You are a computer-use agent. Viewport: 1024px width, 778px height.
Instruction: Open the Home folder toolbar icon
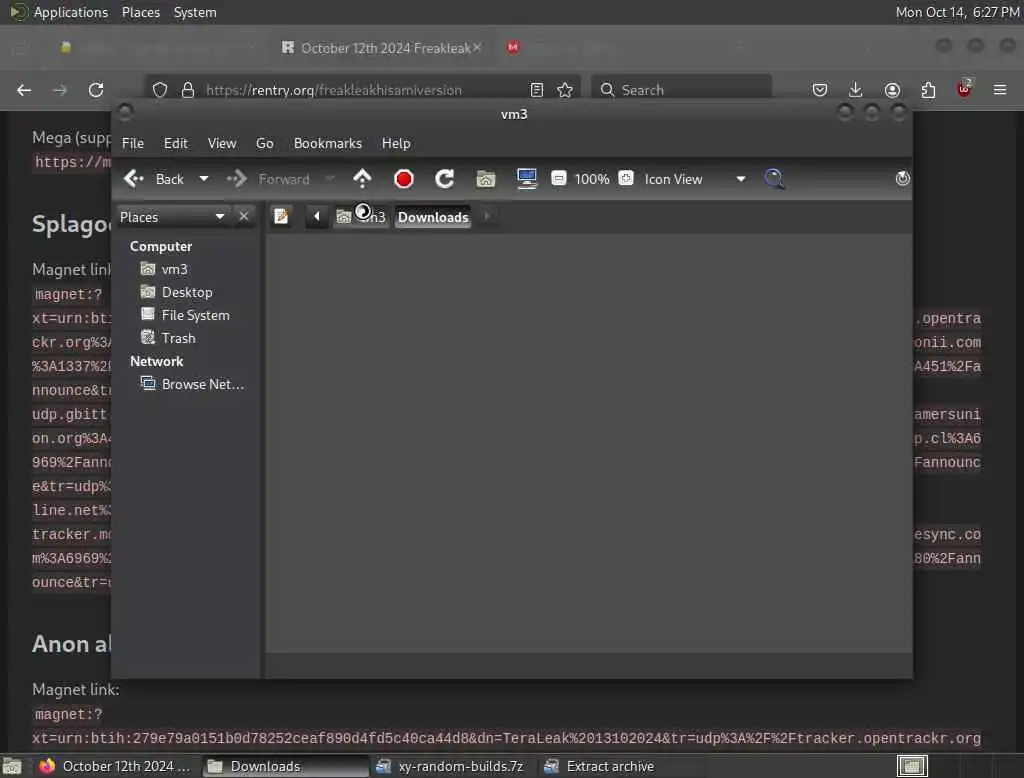(x=485, y=179)
